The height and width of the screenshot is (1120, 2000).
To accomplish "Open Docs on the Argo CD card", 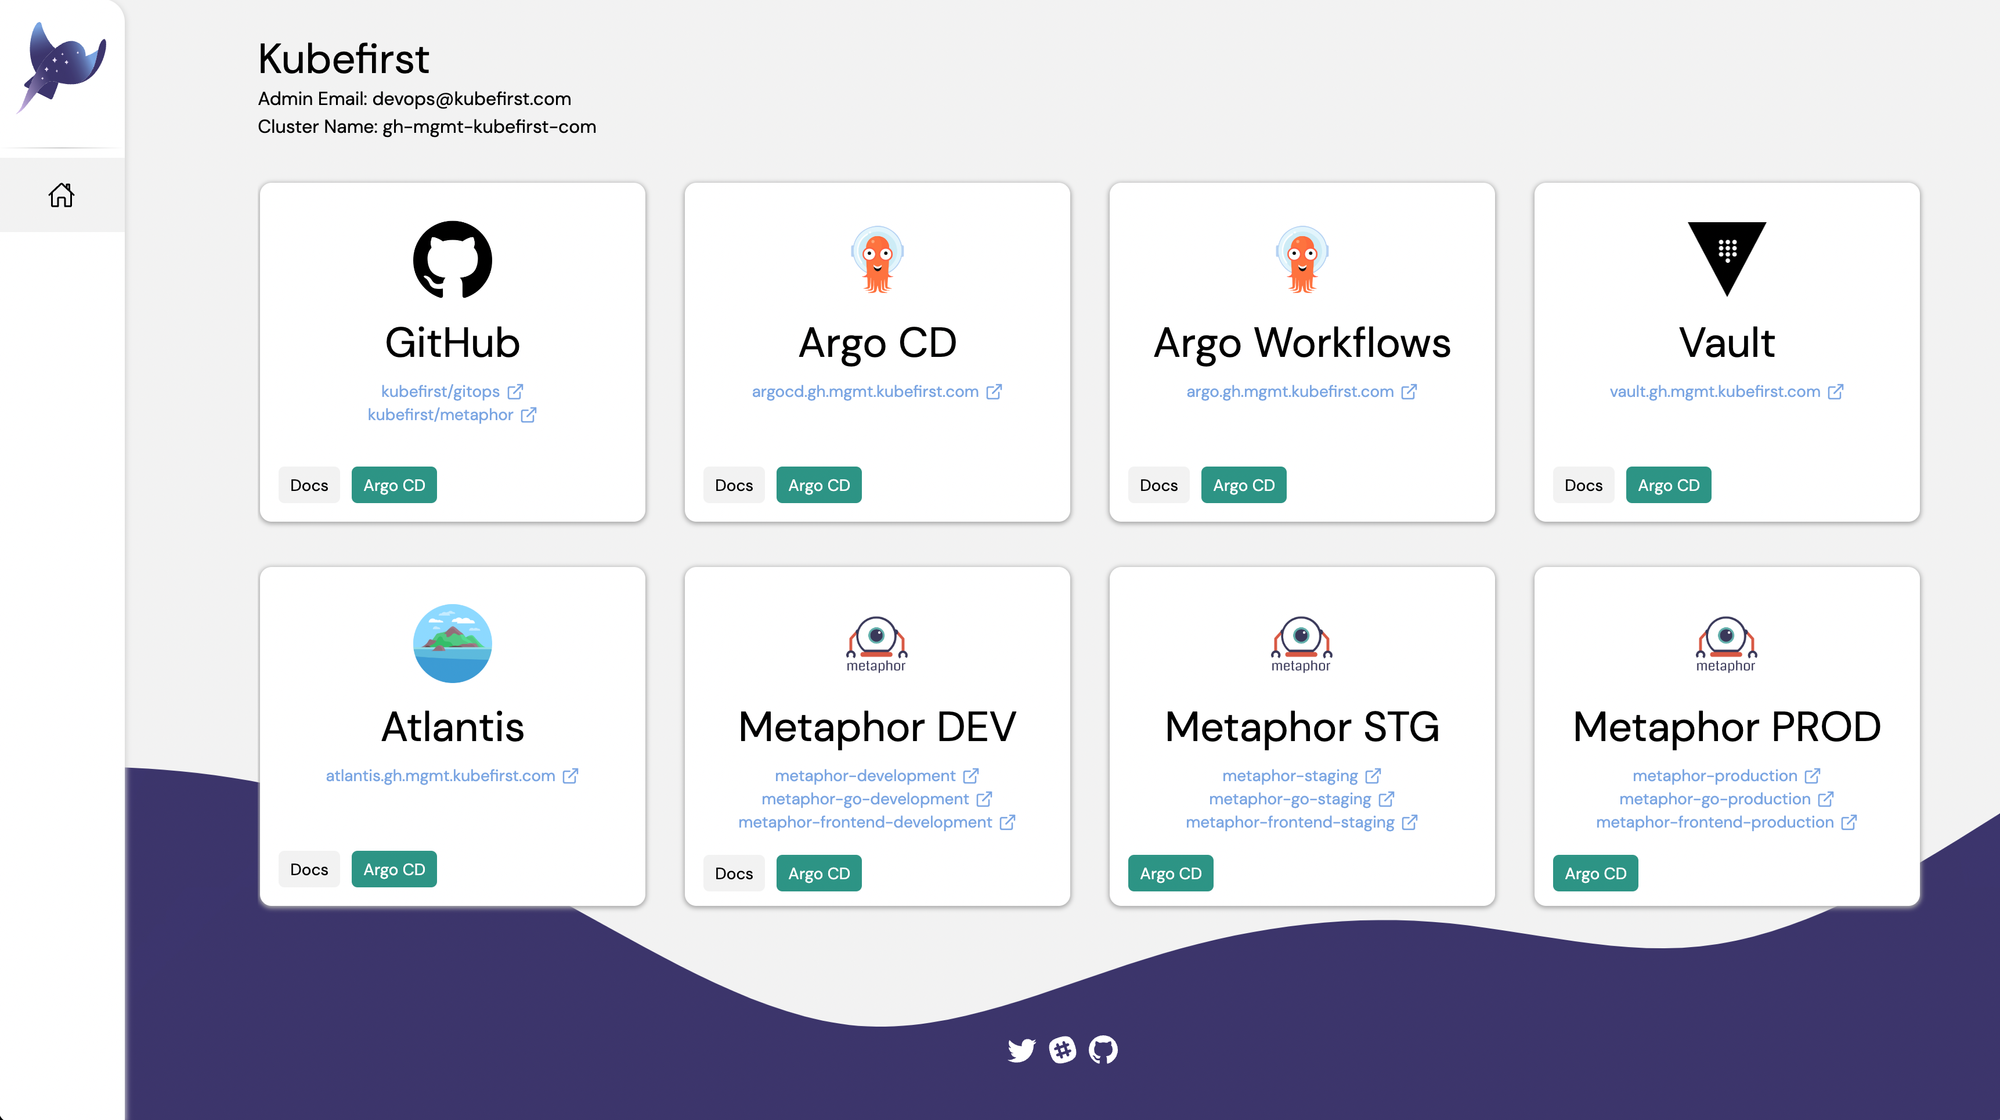I will 734,485.
